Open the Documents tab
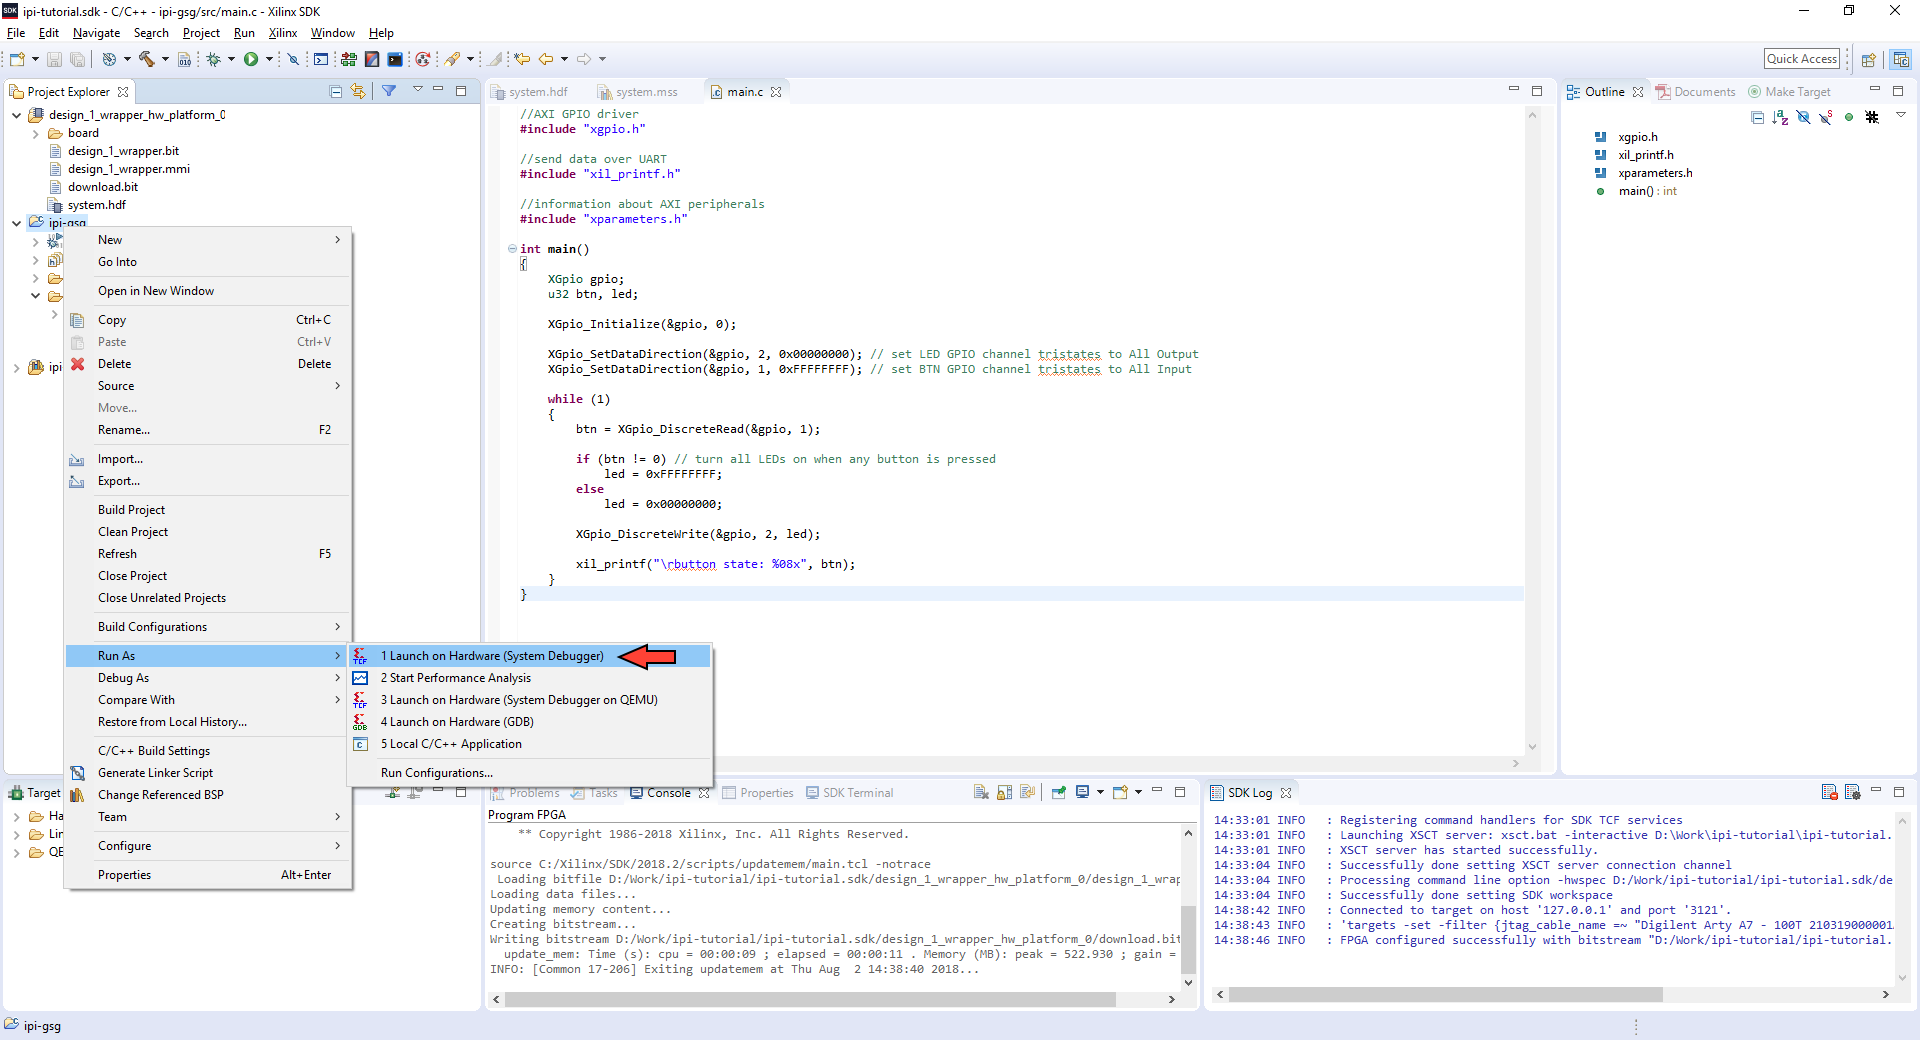The image size is (1920, 1040). (x=1696, y=92)
